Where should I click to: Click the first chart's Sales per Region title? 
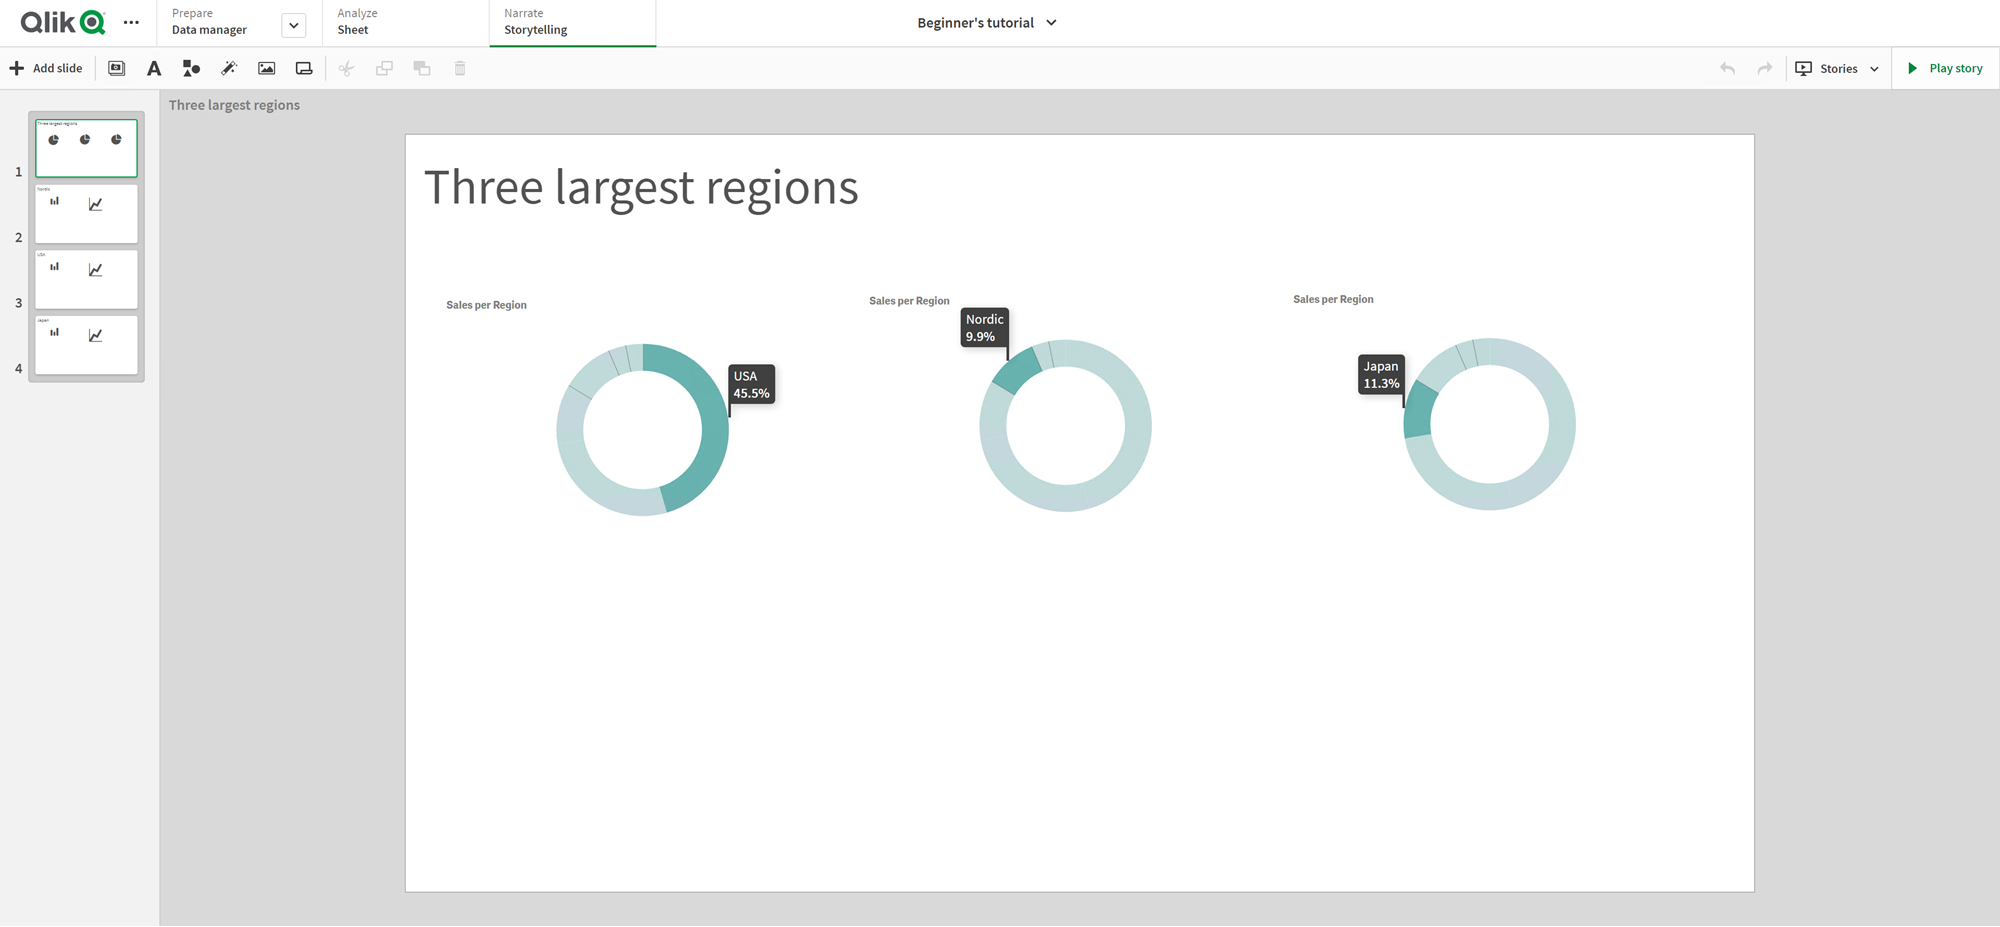pos(486,305)
